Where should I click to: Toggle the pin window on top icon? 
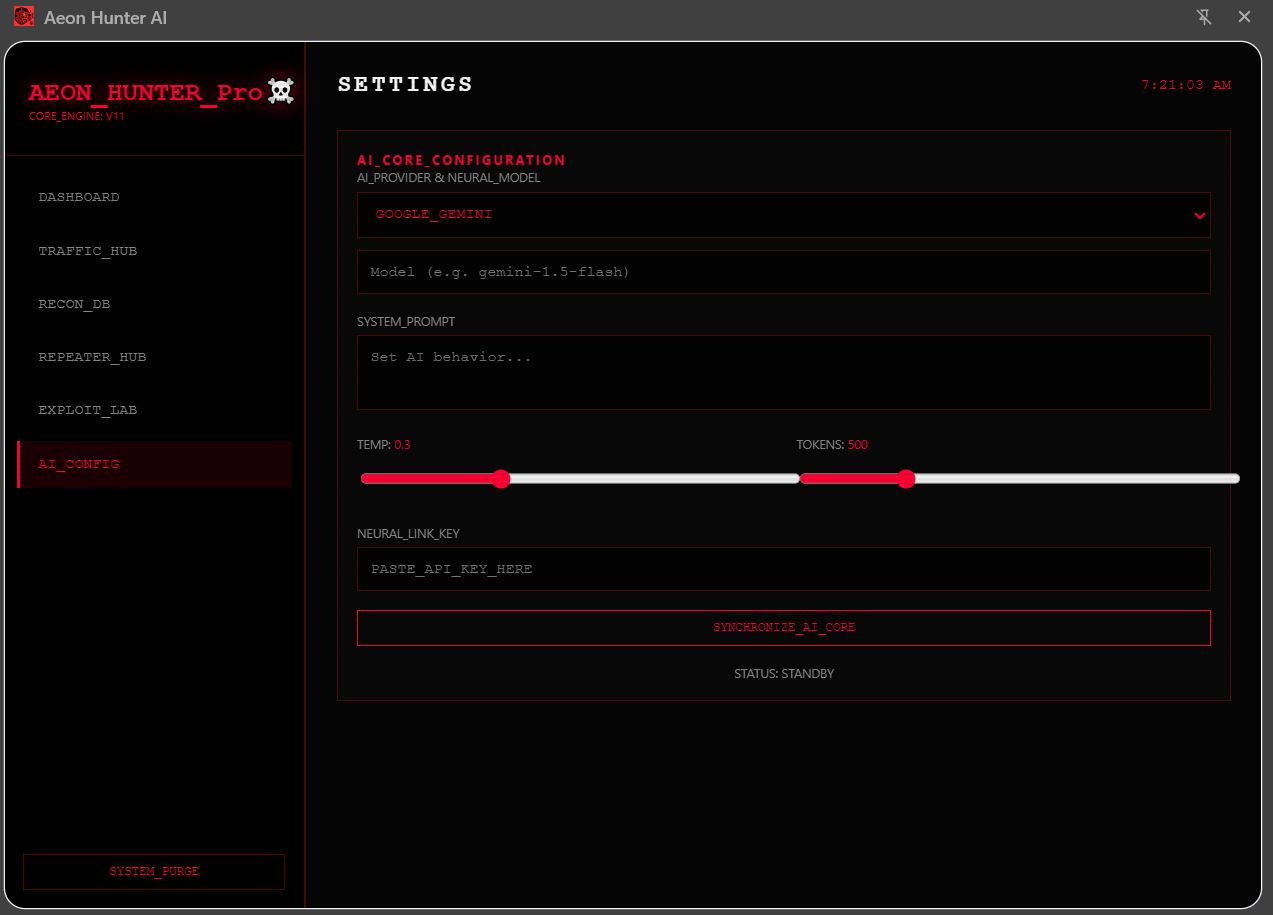click(1204, 17)
